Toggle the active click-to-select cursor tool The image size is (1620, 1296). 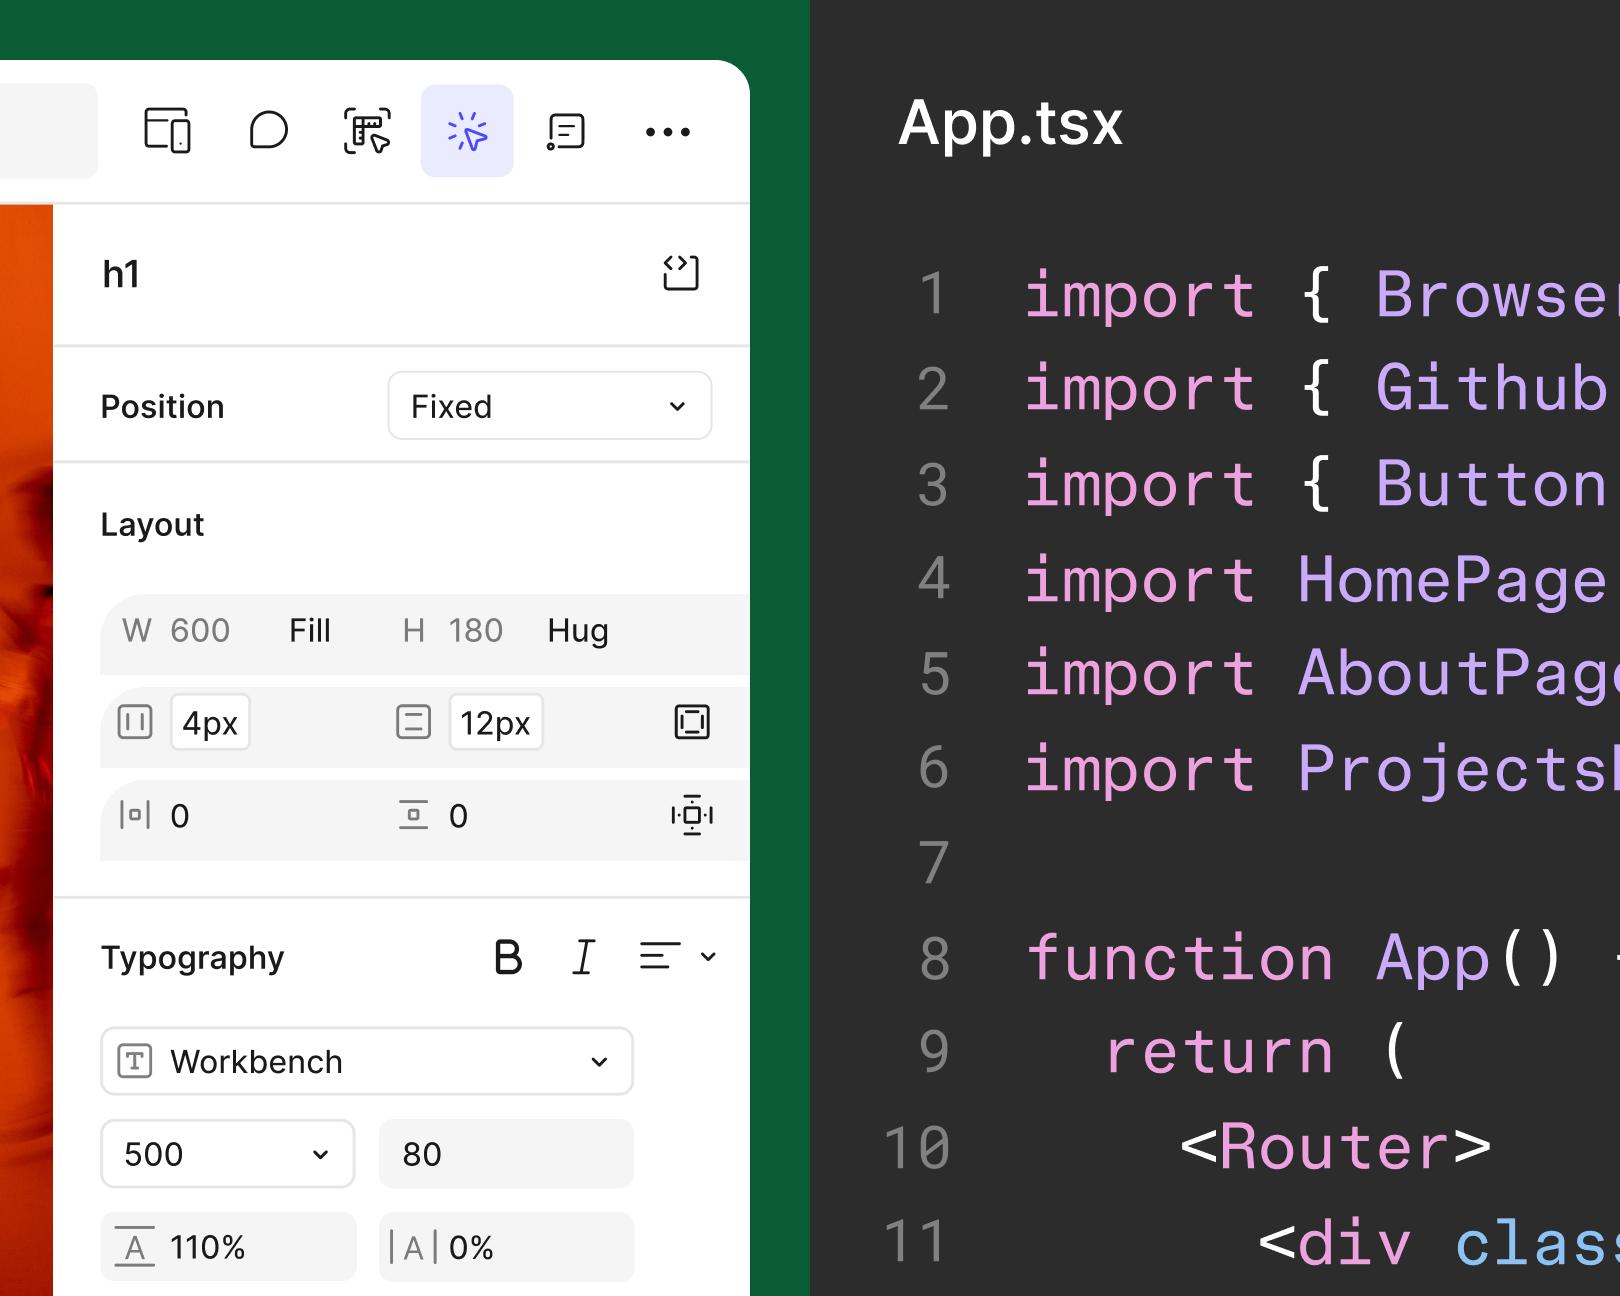tap(467, 131)
